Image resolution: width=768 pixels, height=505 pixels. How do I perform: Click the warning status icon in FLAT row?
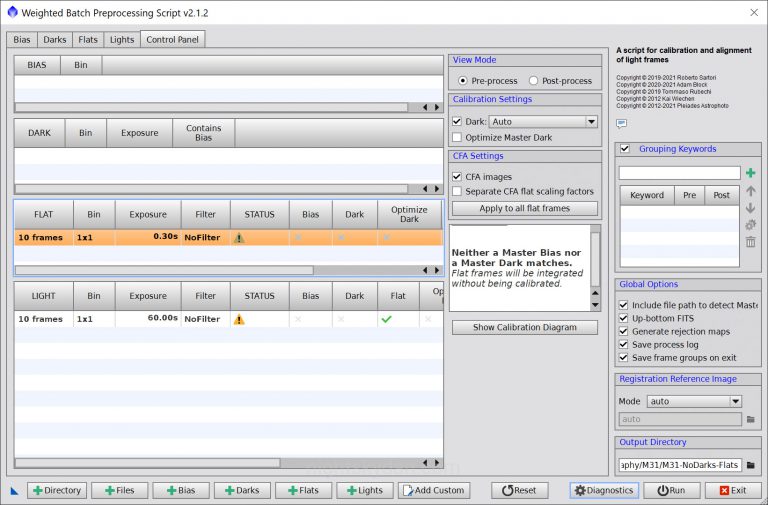[x=239, y=238]
